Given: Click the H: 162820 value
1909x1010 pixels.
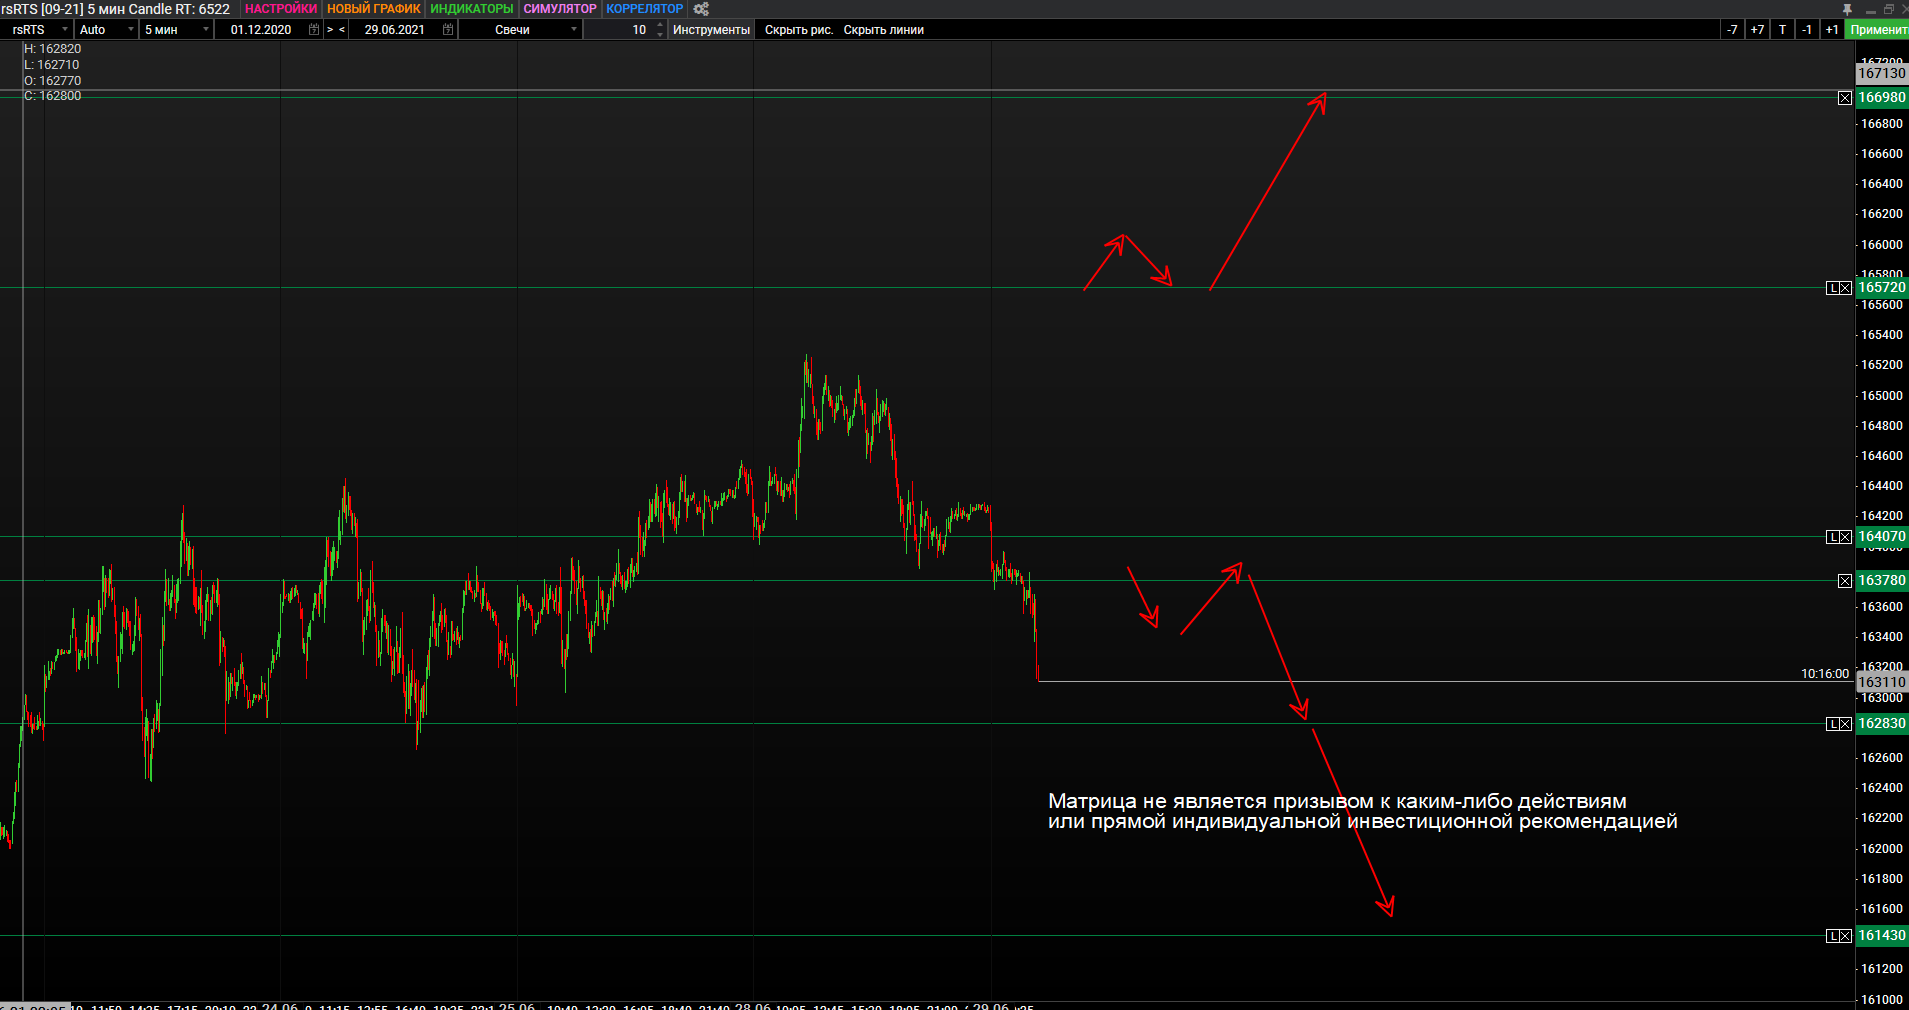Looking at the screenshot, I should point(53,49).
